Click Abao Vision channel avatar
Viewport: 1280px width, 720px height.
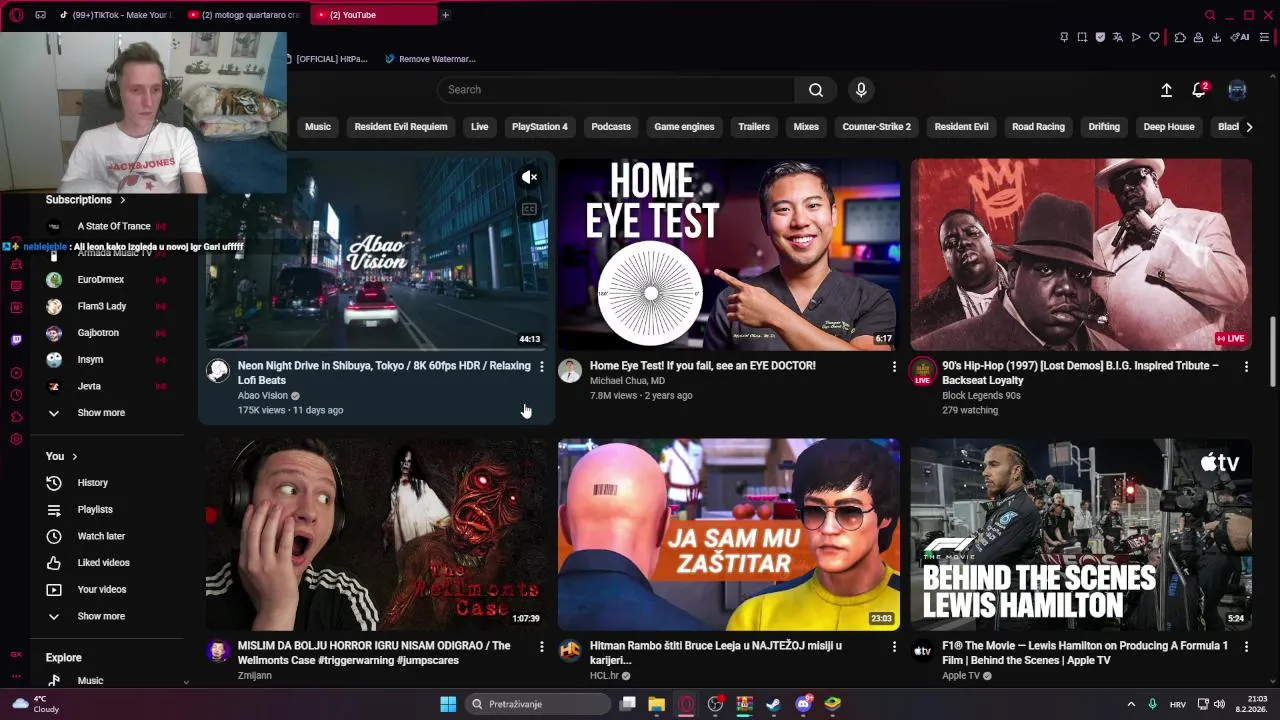point(218,371)
